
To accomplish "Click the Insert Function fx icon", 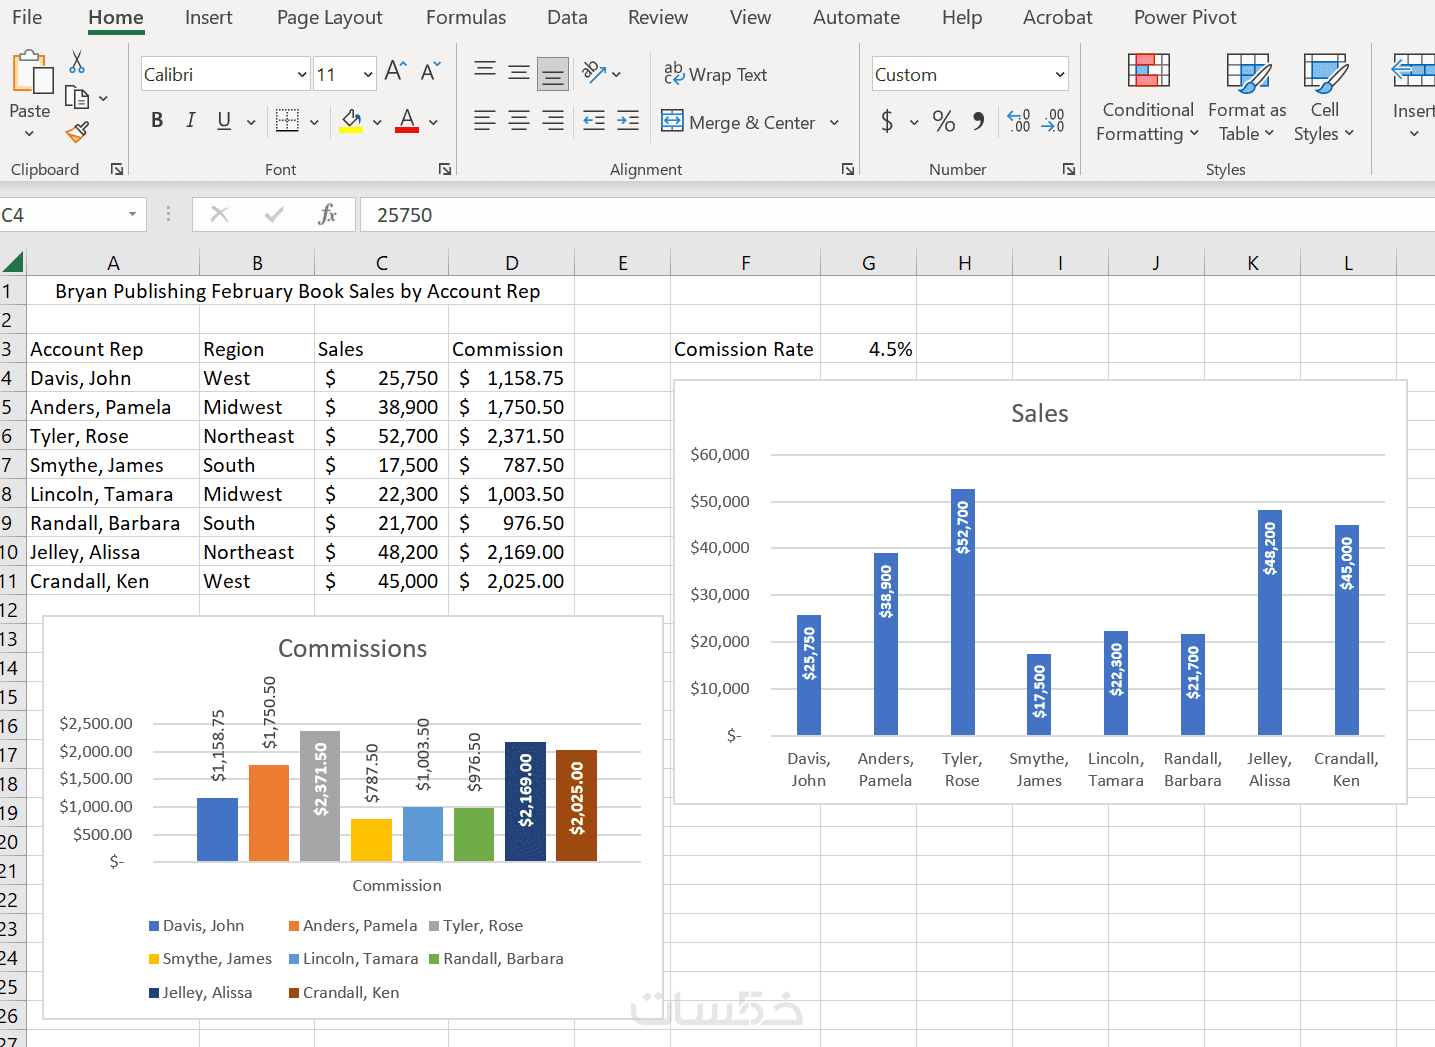I will (327, 214).
